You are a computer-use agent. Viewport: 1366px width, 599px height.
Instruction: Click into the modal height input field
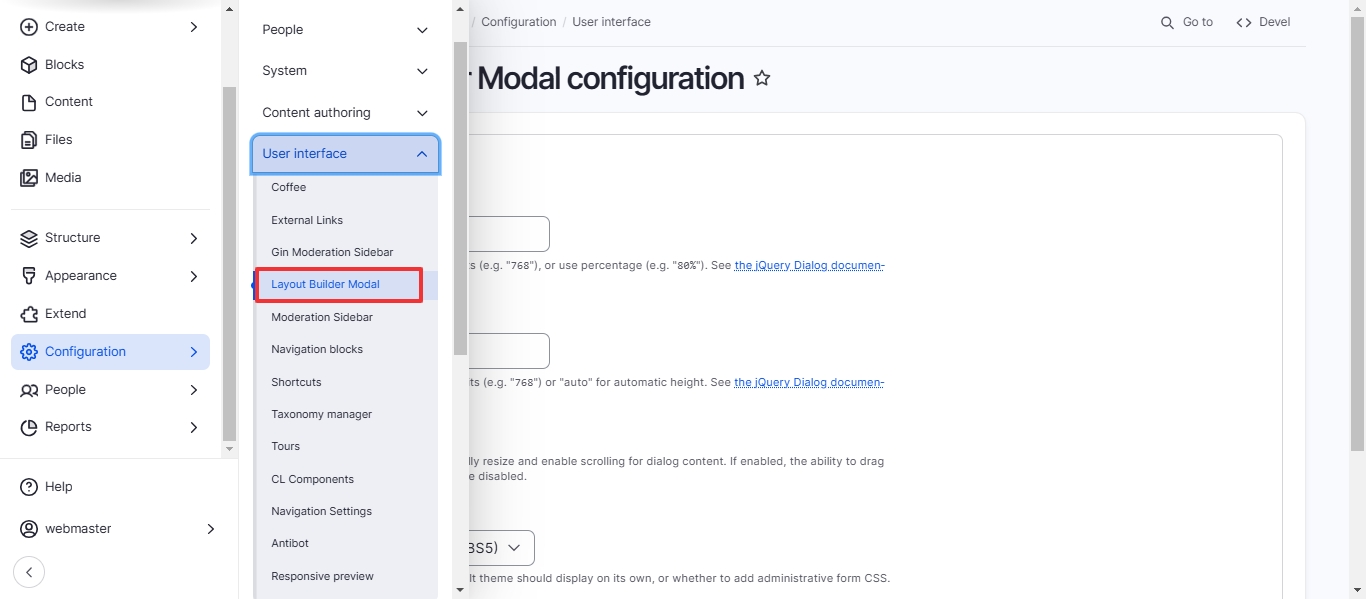(508, 351)
